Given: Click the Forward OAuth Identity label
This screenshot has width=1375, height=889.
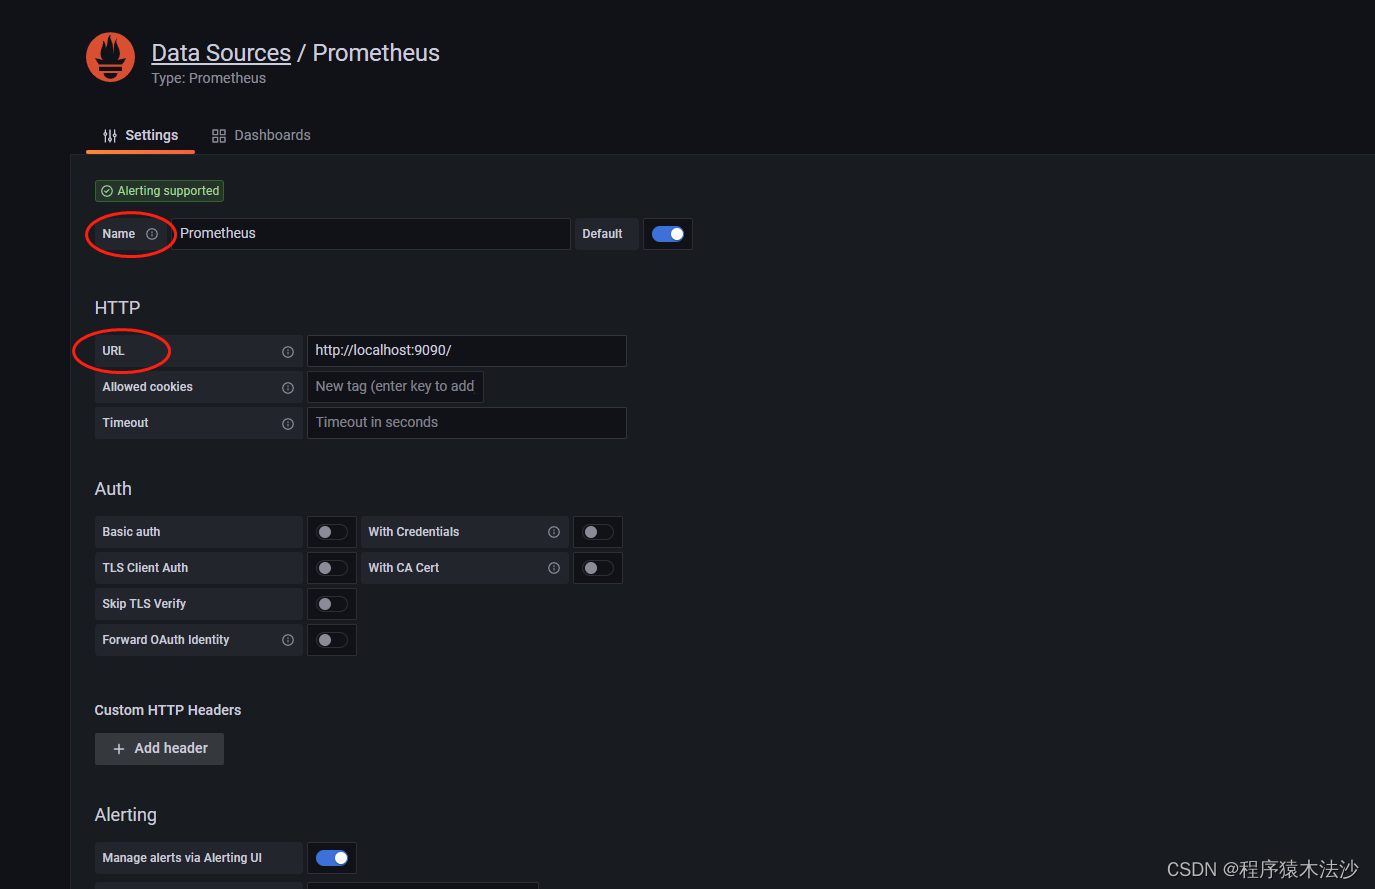Looking at the screenshot, I should (166, 640).
